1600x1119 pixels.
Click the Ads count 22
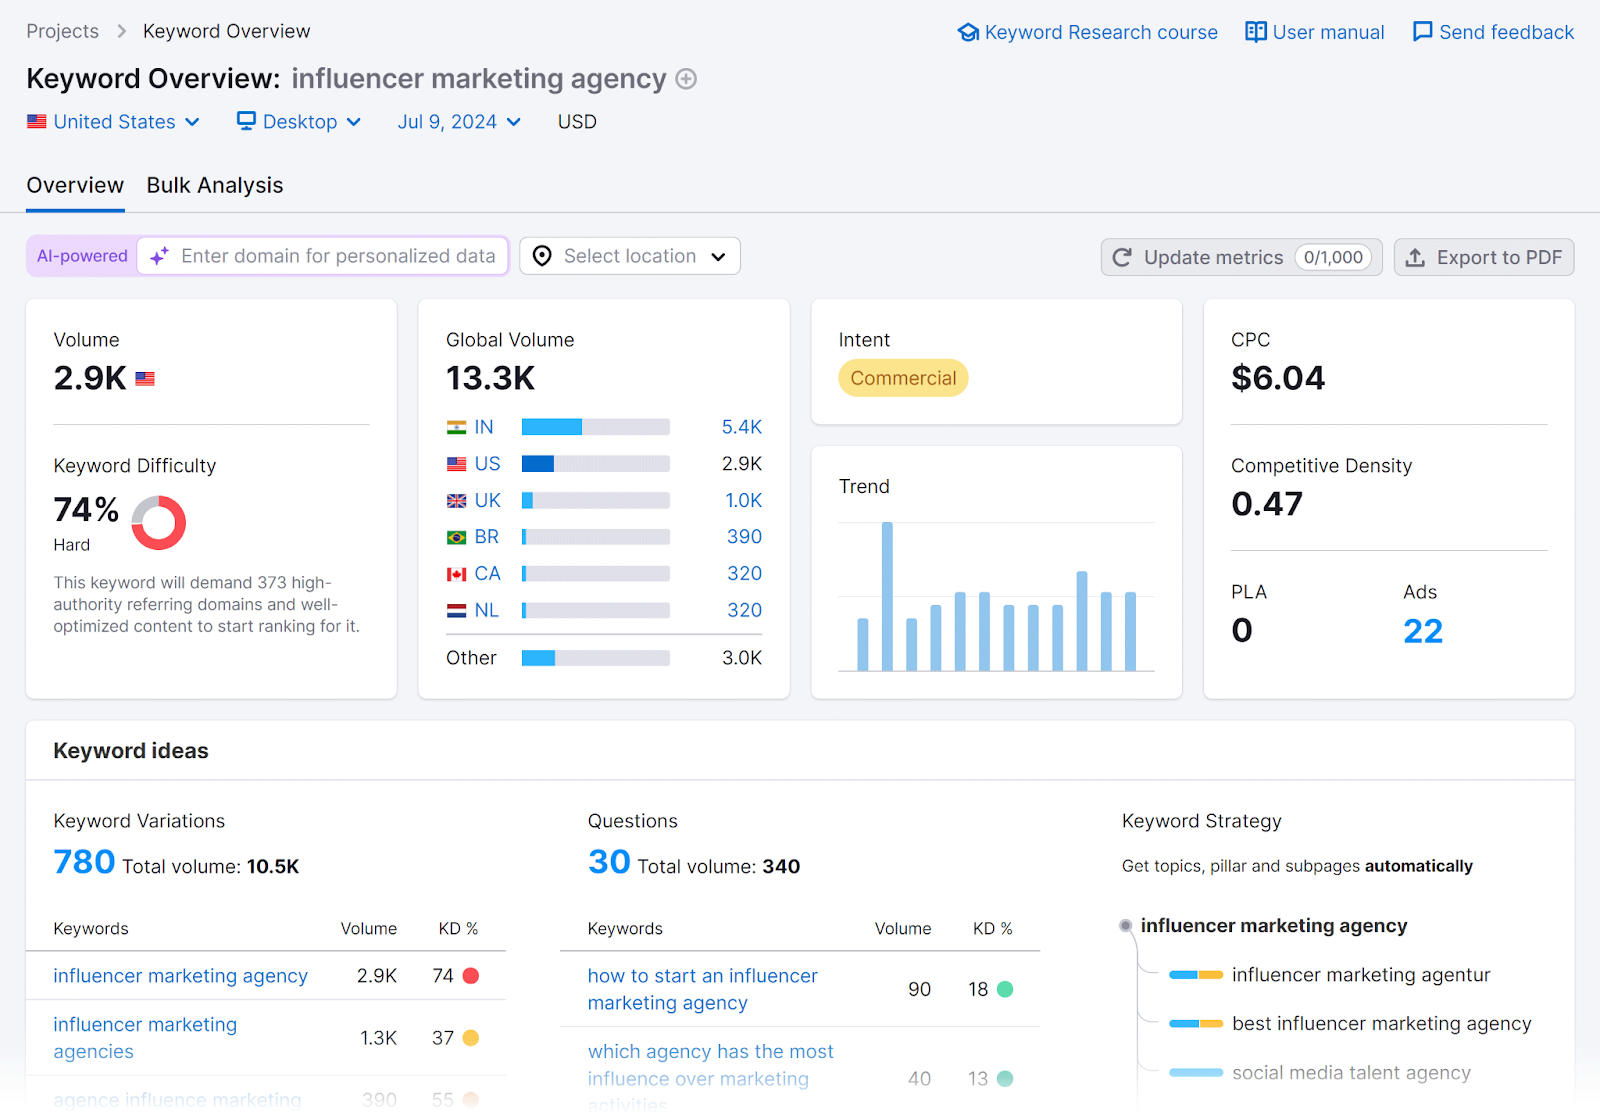(1423, 631)
